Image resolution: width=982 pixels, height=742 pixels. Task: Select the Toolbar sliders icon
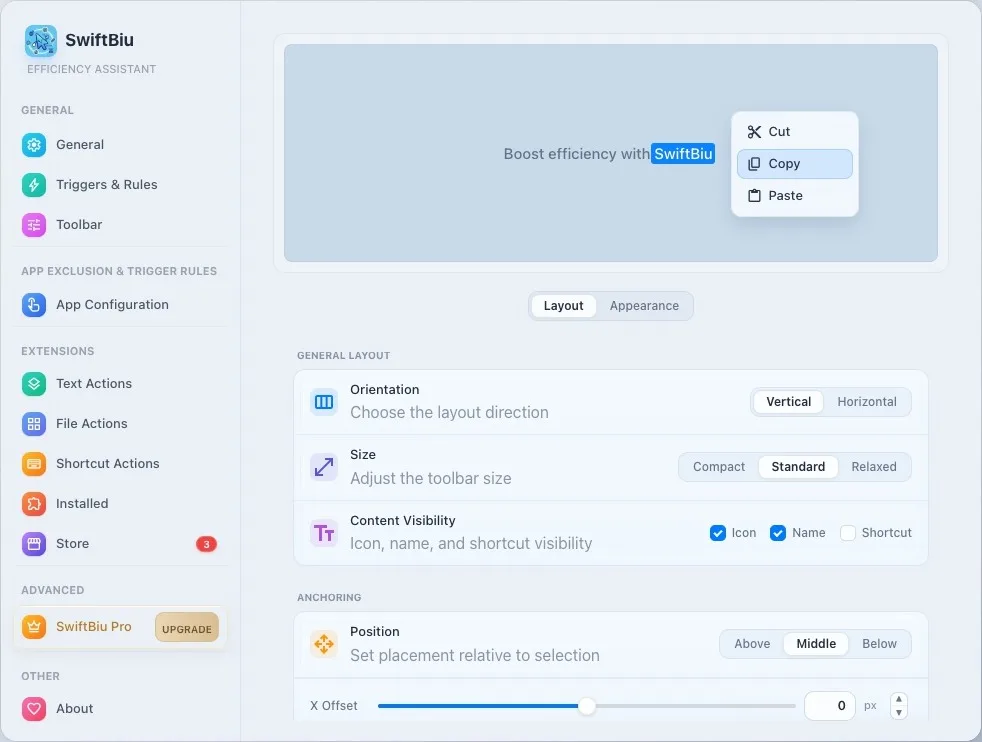34,225
